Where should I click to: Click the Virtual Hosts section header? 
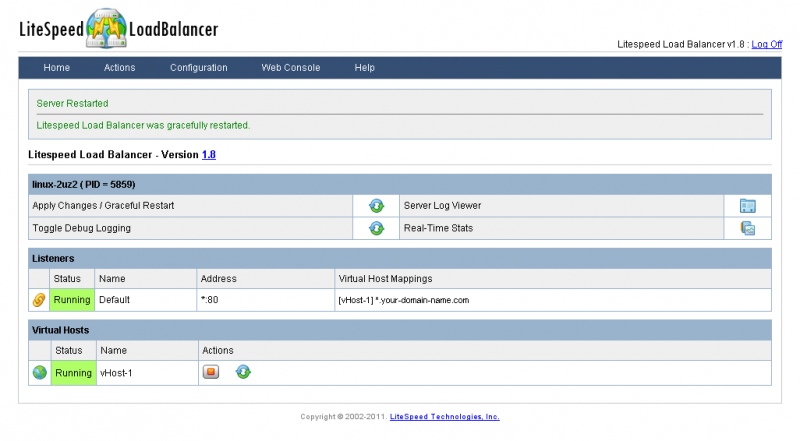pyautogui.click(x=399, y=330)
